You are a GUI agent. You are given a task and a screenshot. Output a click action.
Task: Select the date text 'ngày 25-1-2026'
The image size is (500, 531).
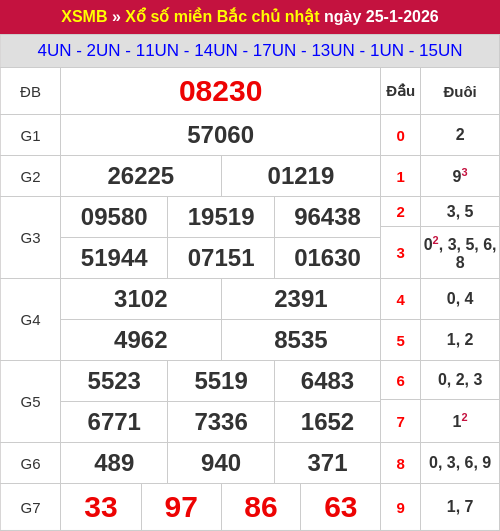coord(381,16)
